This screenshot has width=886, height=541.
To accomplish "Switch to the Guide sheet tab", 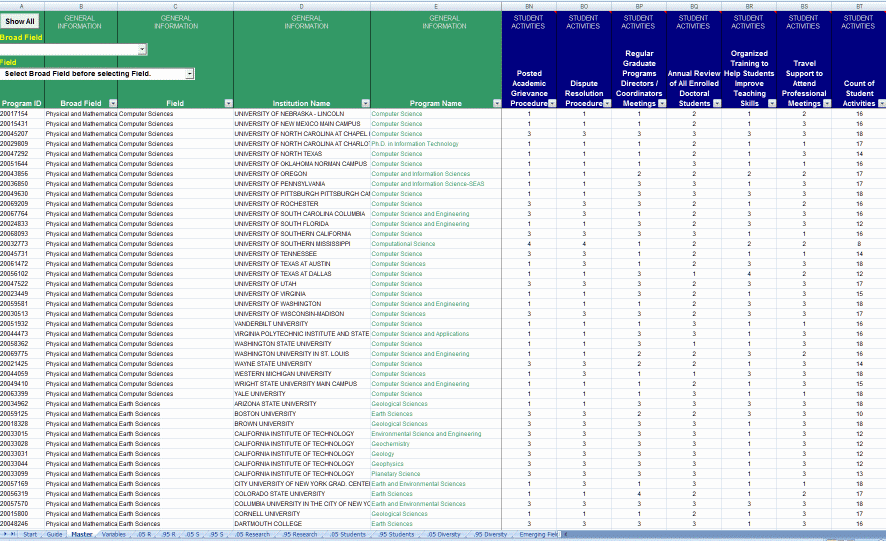I will (x=54, y=534).
